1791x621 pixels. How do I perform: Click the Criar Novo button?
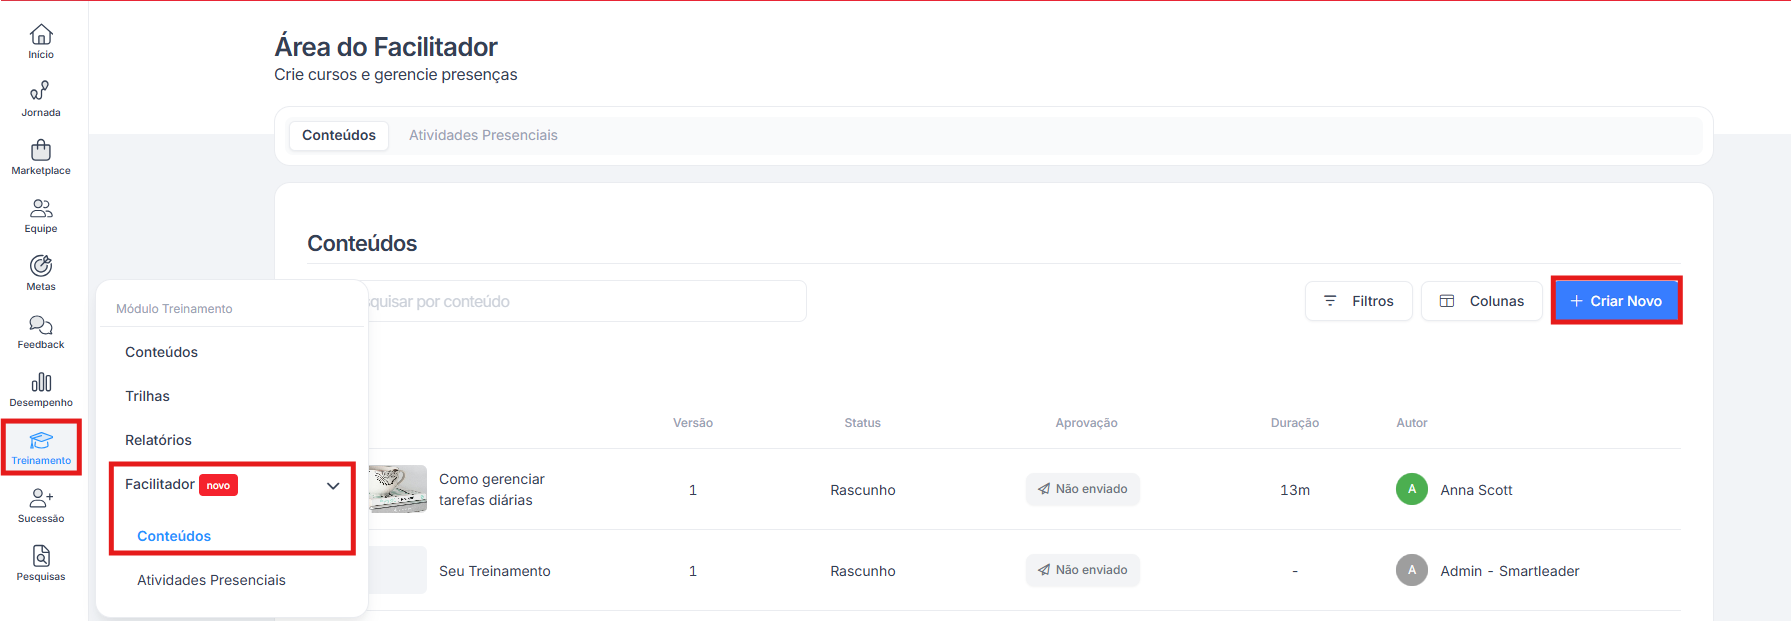1616,301
